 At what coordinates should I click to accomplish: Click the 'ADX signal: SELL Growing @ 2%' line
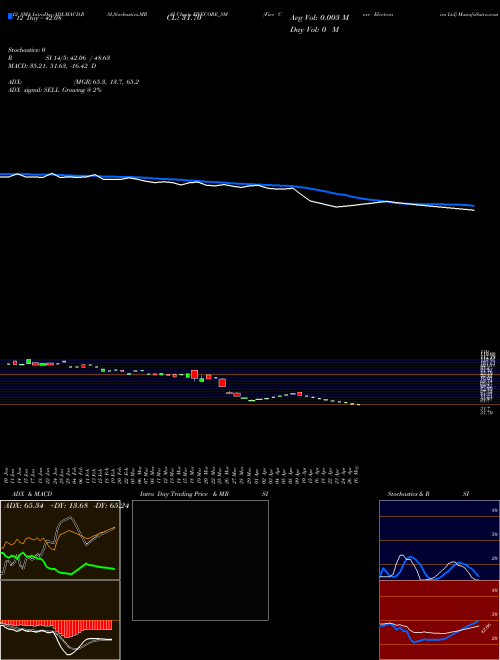pos(55,90)
